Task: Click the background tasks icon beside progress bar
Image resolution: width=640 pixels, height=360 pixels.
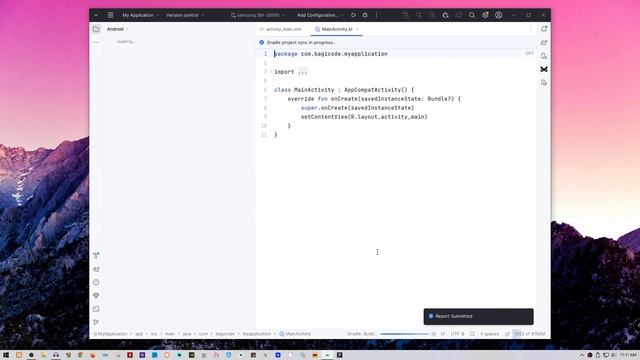Action: pos(433,334)
